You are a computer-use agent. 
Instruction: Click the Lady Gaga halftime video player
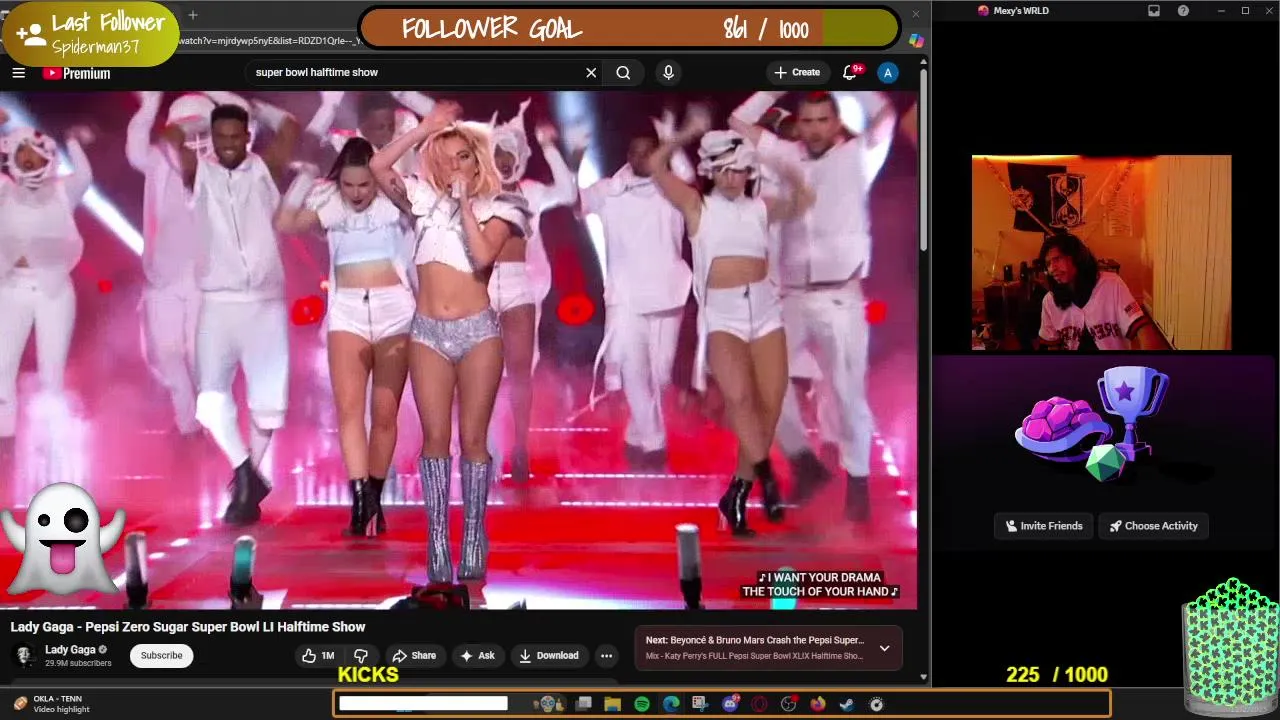[x=458, y=350]
